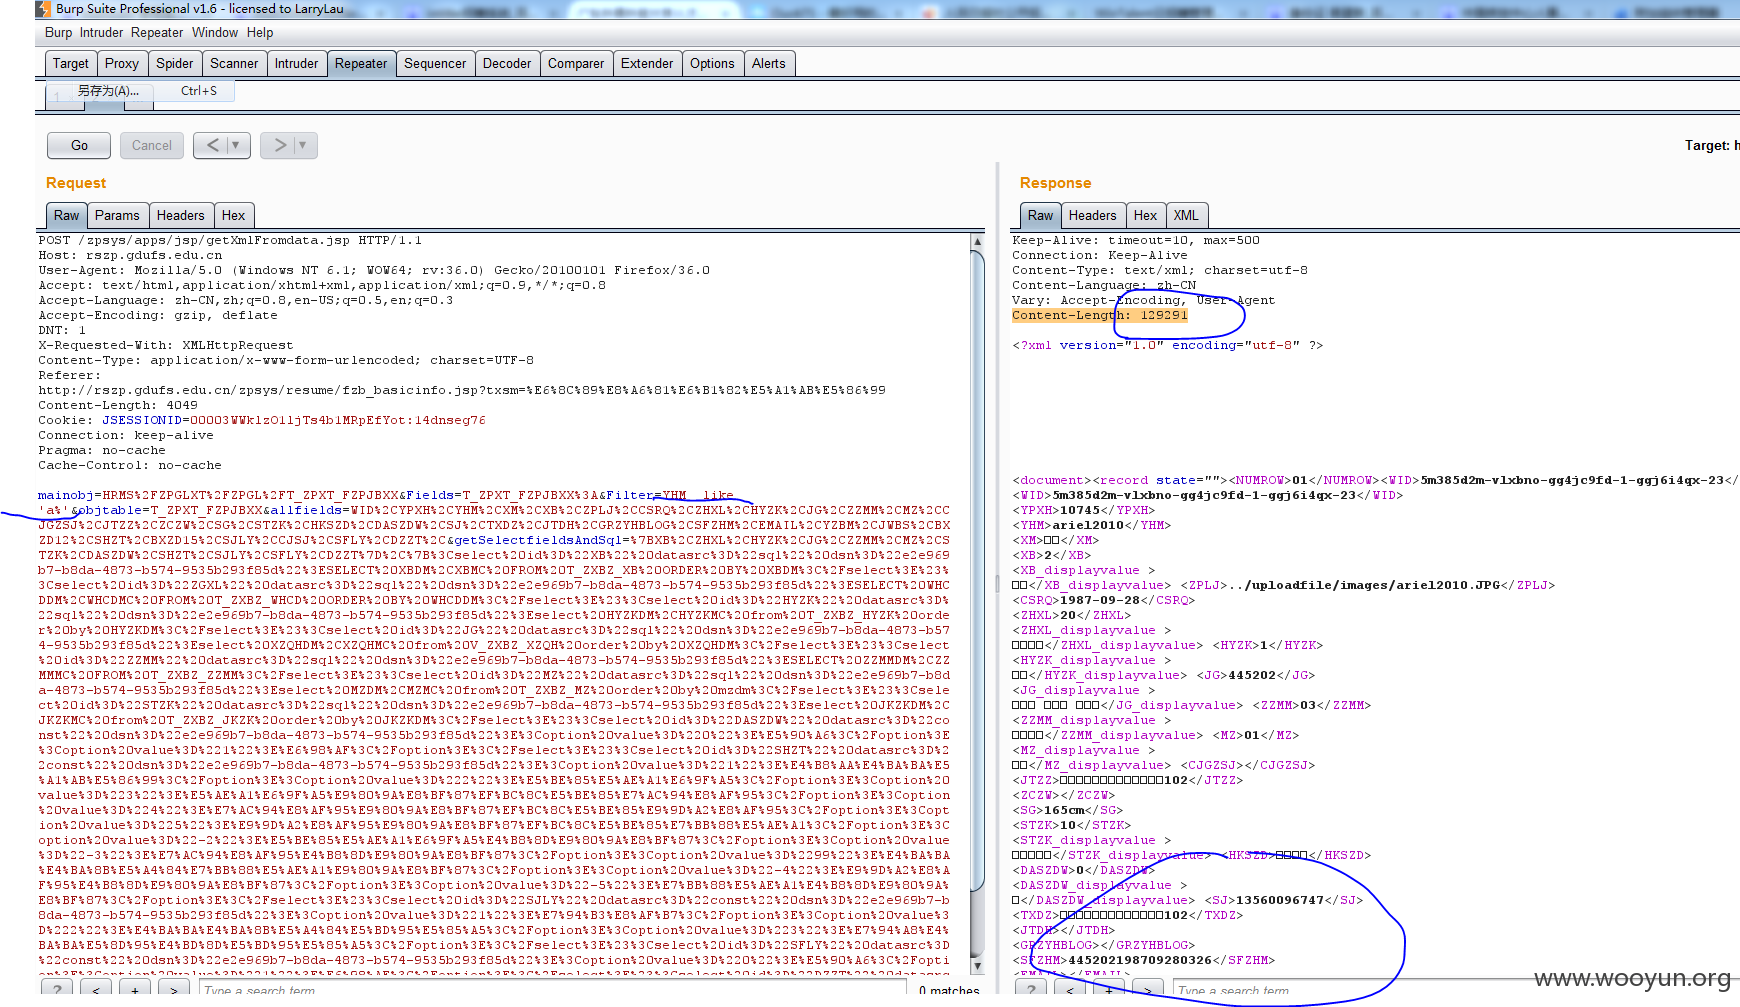Click the Response panel heading

click(x=1055, y=183)
